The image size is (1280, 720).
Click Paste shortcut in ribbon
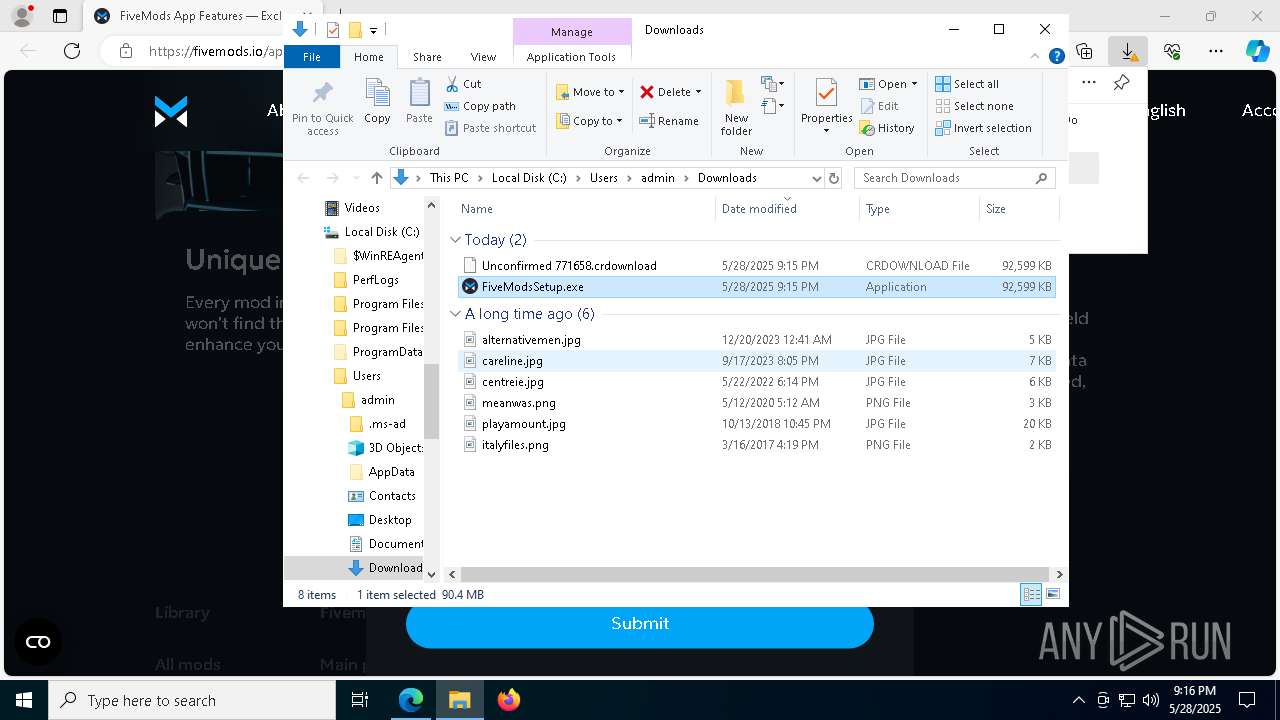pos(490,128)
